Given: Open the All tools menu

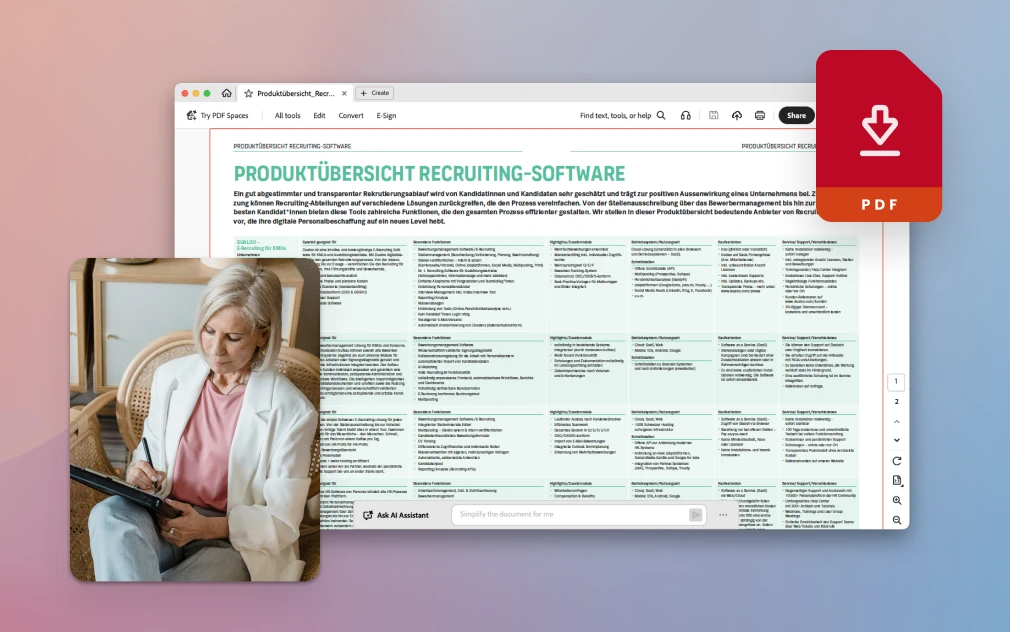Looking at the screenshot, I should tap(287, 115).
